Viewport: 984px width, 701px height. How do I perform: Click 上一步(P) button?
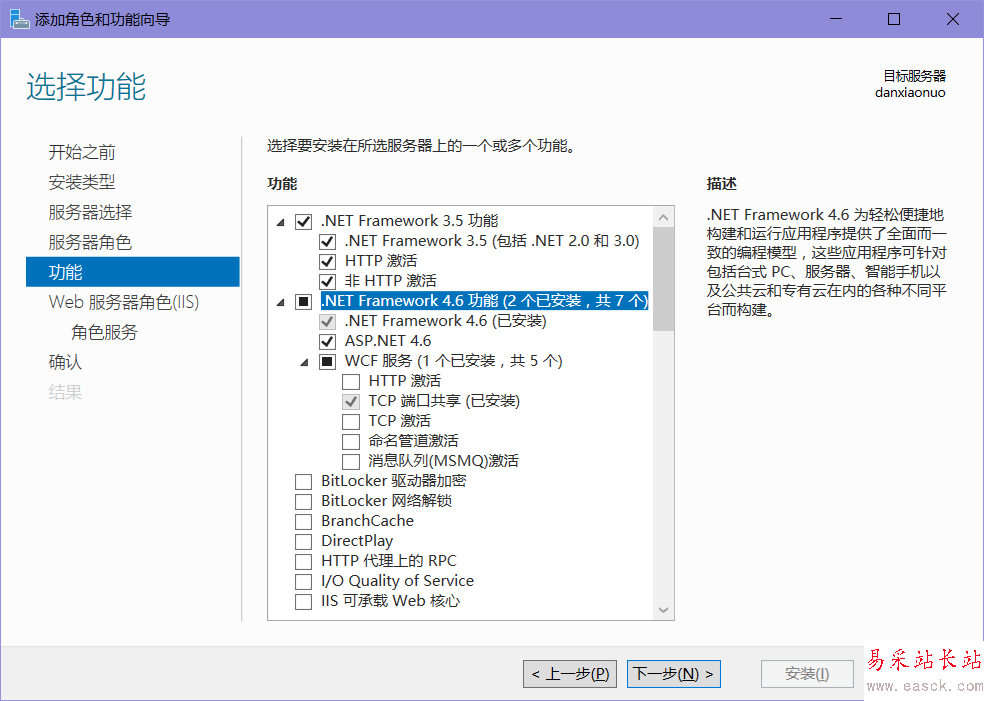point(570,674)
